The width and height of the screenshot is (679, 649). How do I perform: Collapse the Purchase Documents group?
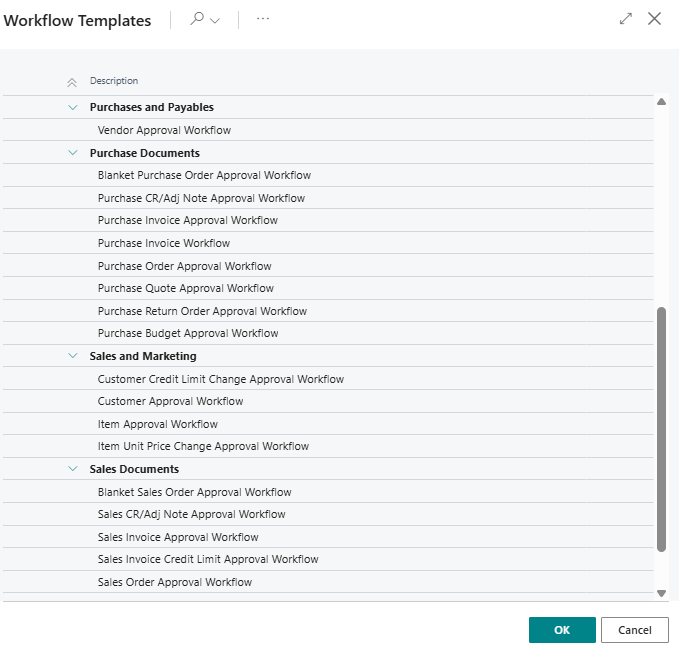(72, 153)
